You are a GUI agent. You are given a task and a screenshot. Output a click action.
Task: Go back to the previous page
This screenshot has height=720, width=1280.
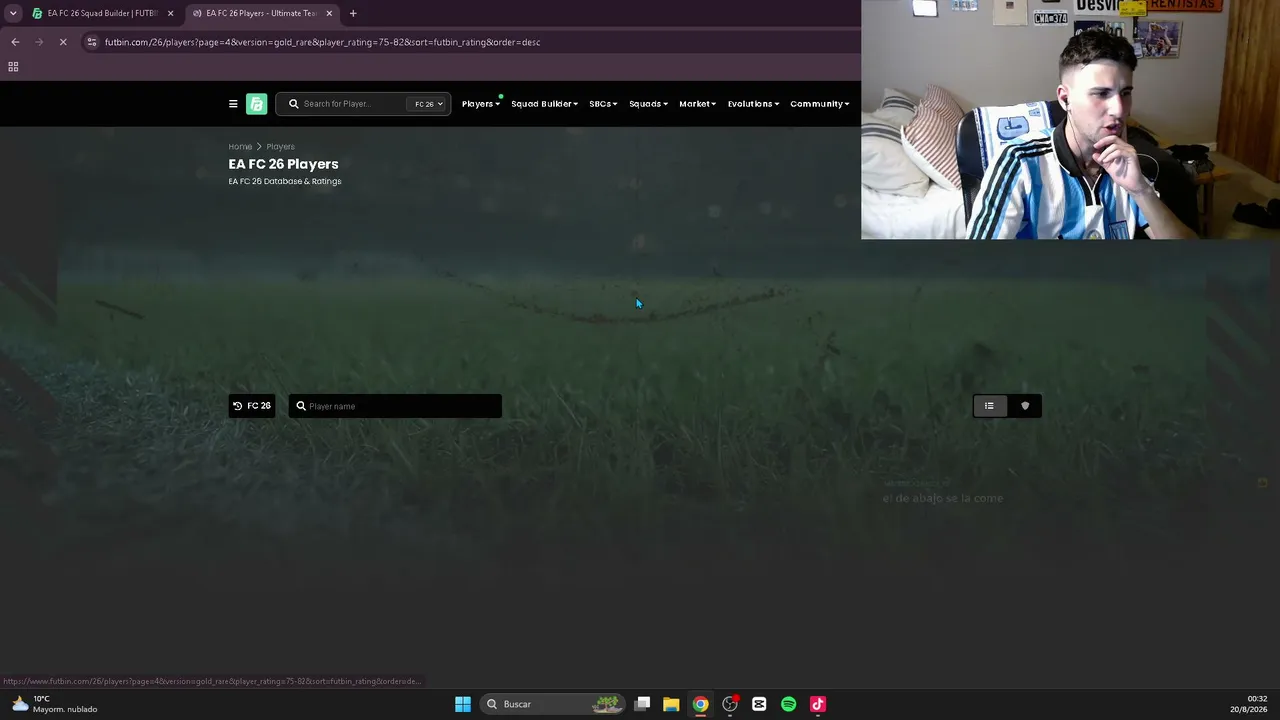(15, 42)
